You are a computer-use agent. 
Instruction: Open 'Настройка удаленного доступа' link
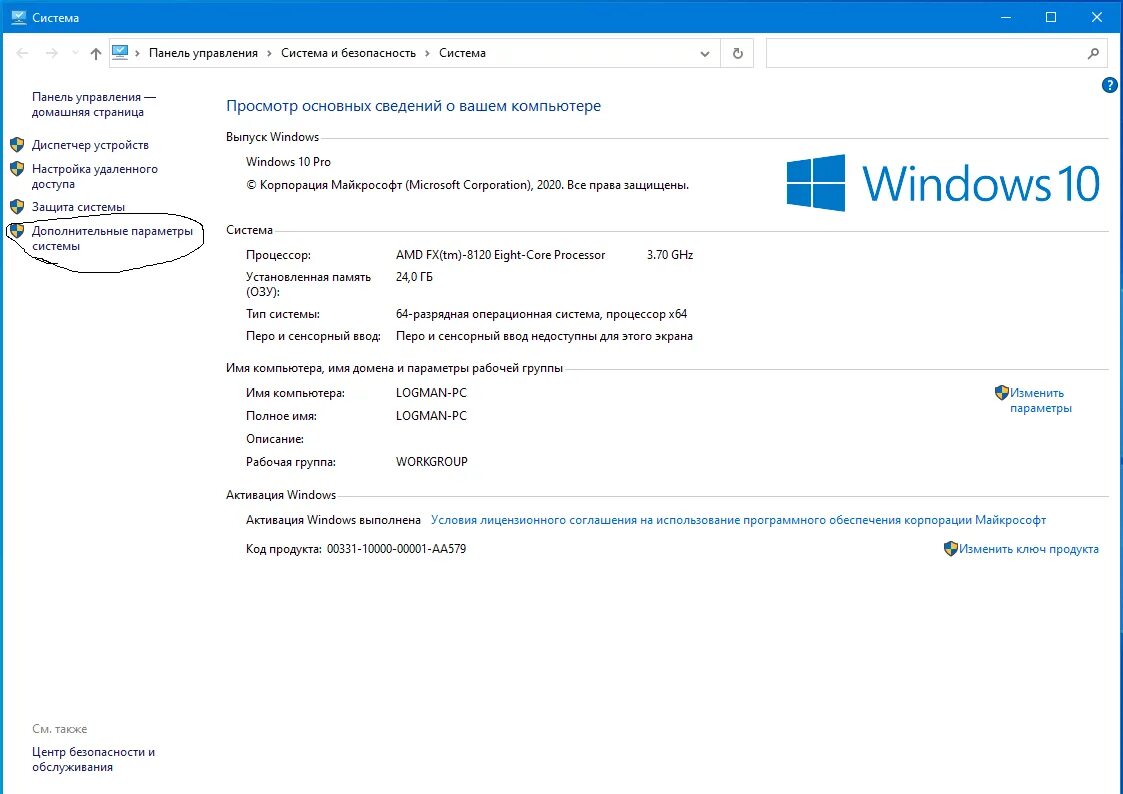[95, 177]
